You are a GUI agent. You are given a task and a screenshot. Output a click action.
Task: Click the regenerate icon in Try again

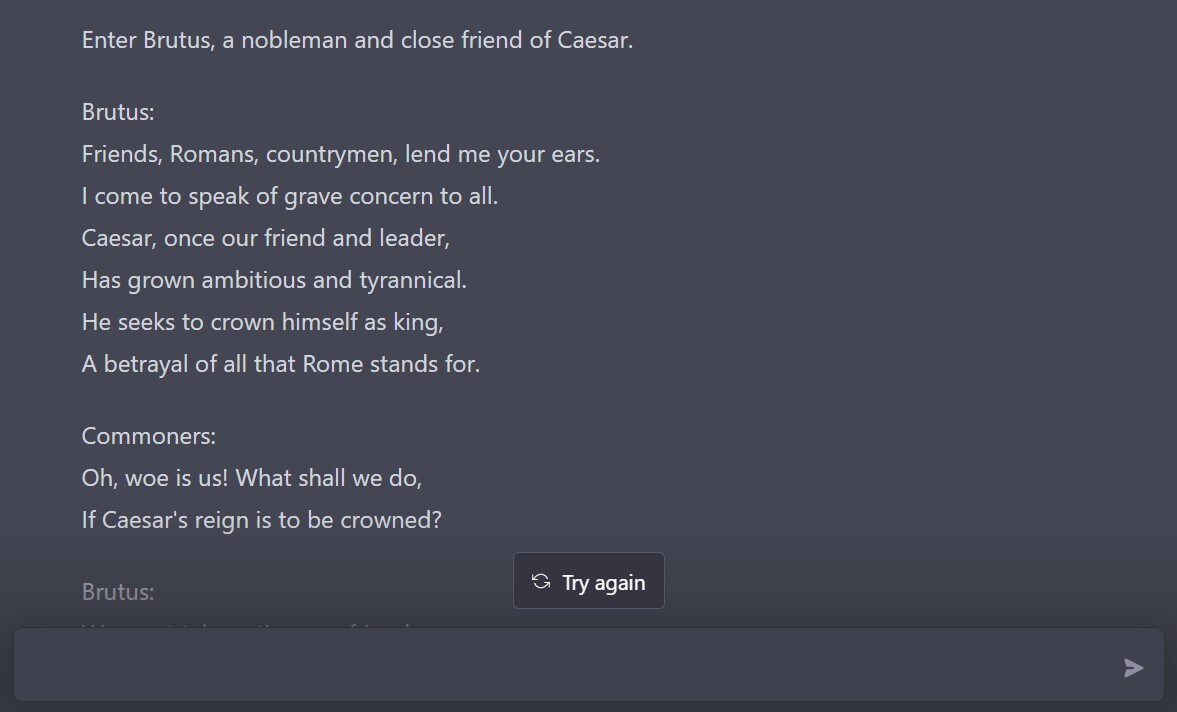(541, 582)
